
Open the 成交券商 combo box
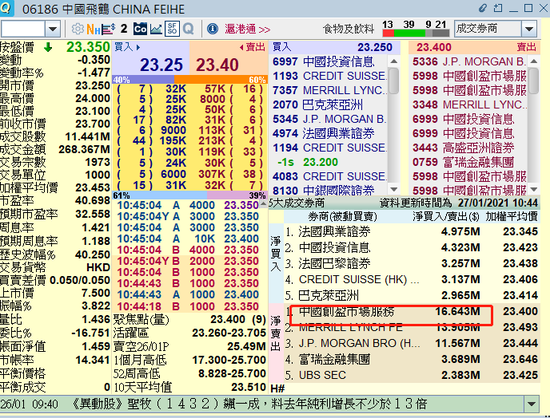(x=495, y=29)
